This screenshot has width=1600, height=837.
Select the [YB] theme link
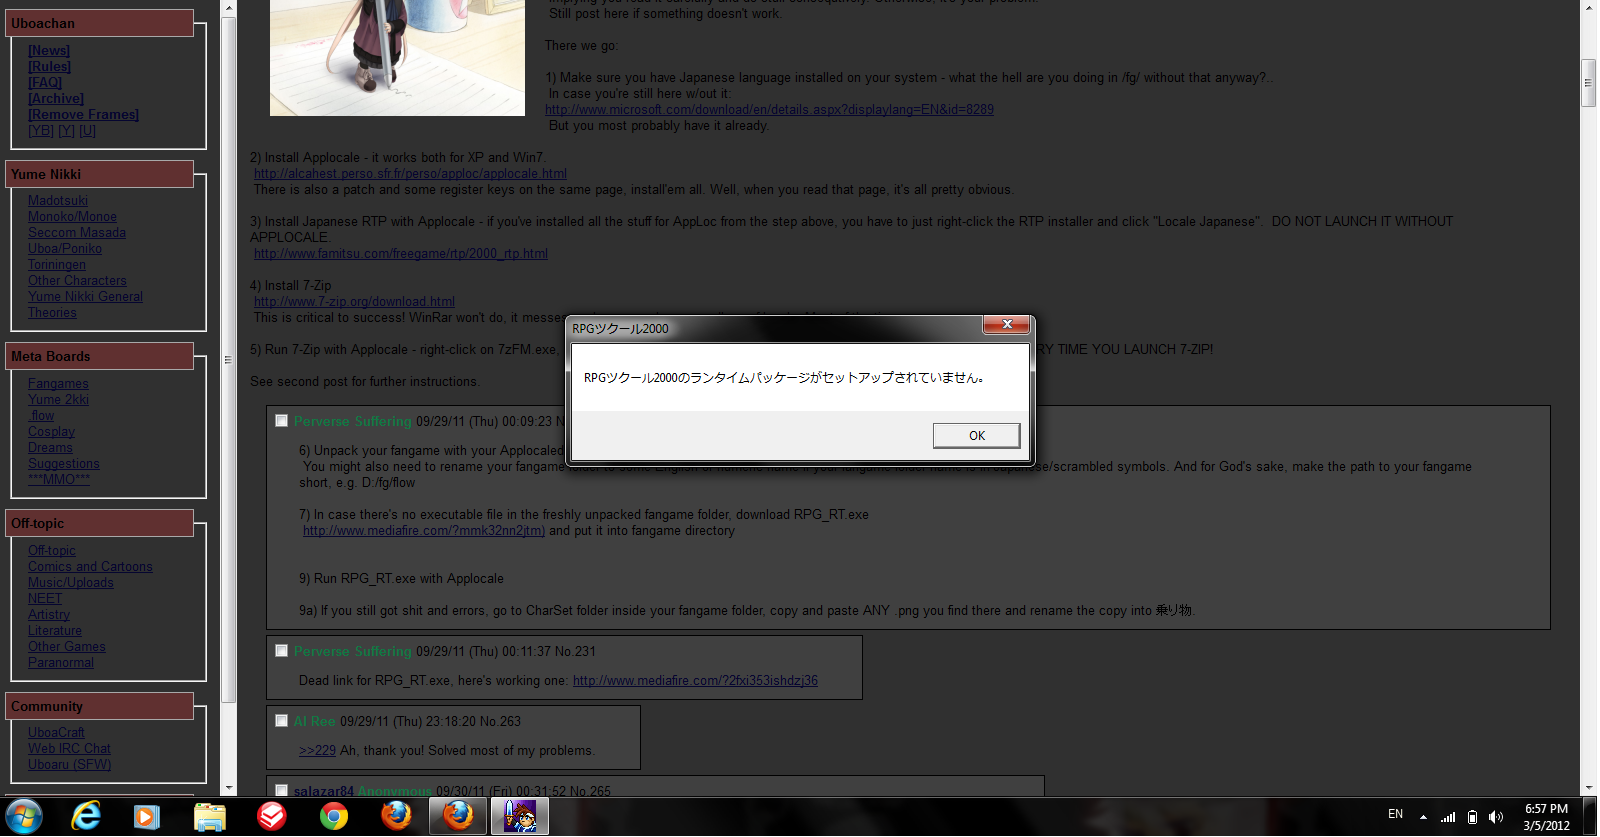(41, 131)
